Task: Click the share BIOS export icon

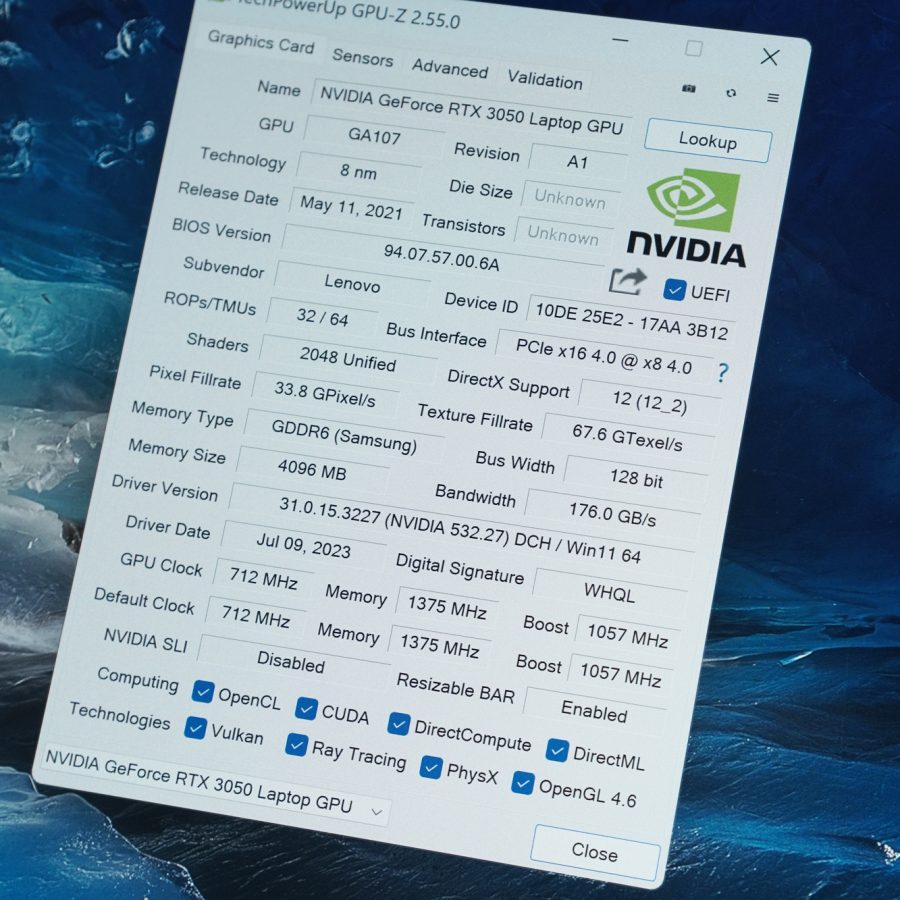Action: [x=627, y=281]
